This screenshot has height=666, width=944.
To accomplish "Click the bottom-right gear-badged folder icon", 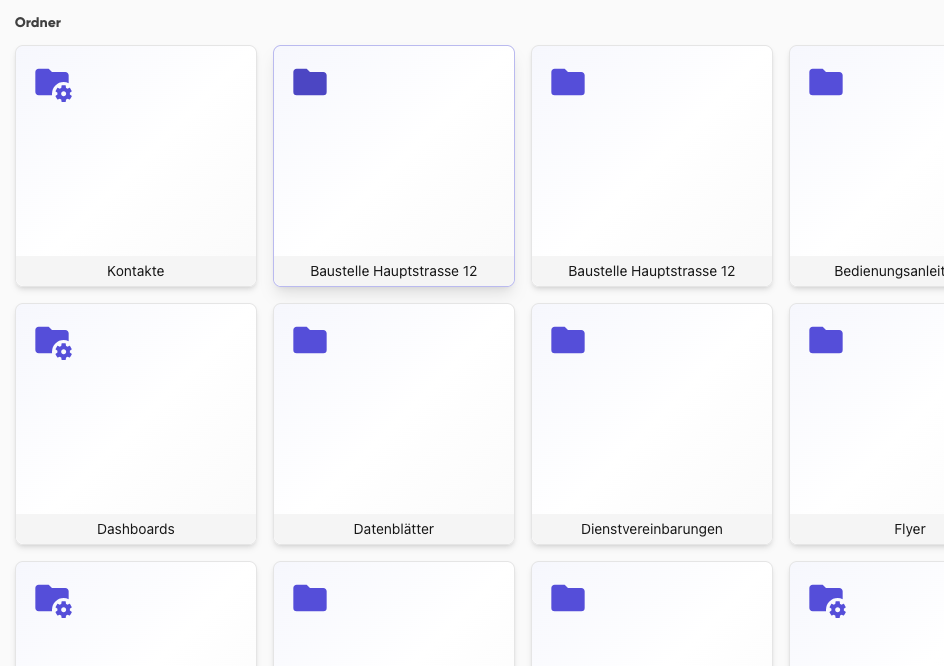I will [x=826, y=601].
